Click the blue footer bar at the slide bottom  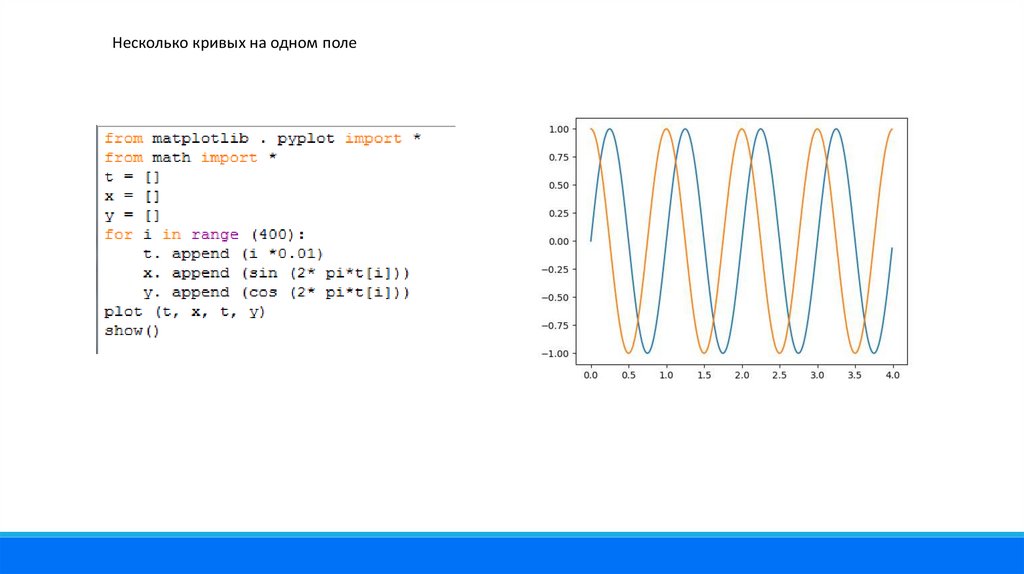click(x=512, y=555)
